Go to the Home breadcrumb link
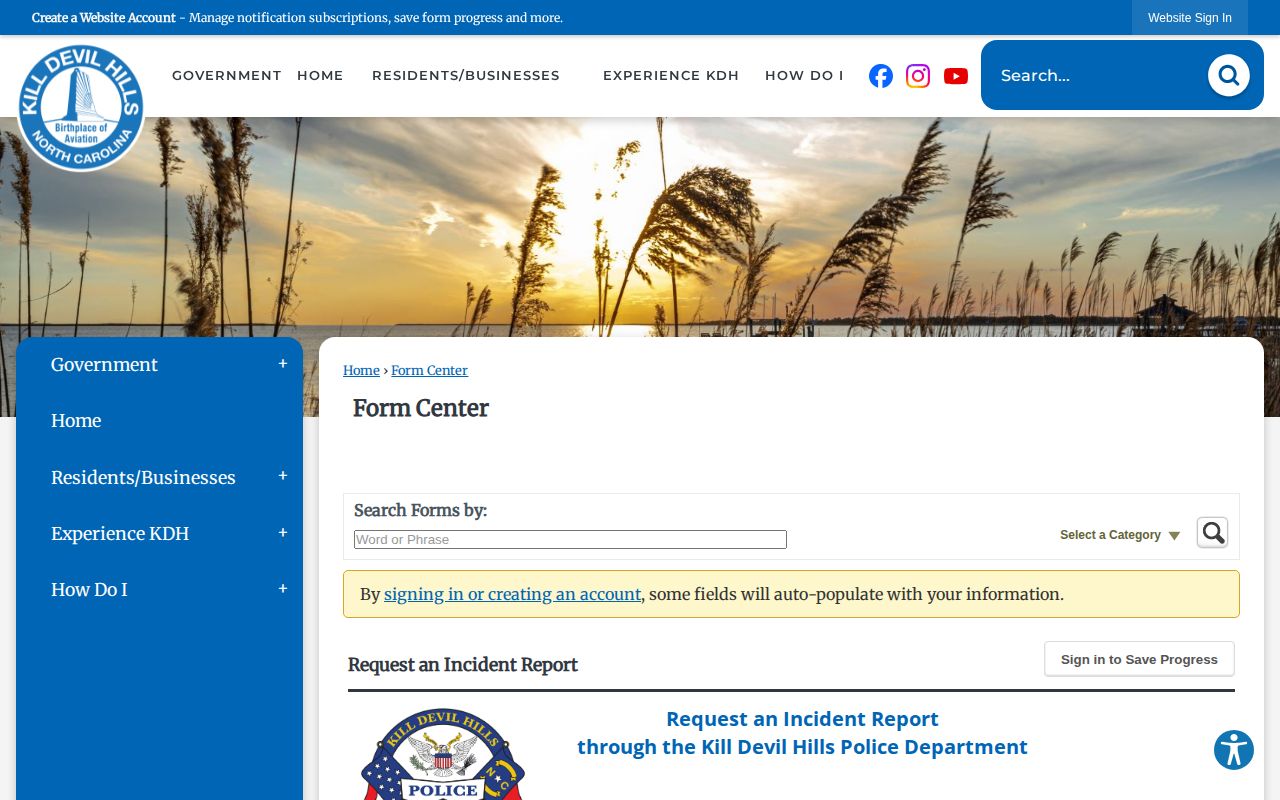This screenshot has height=800, width=1280. (361, 370)
